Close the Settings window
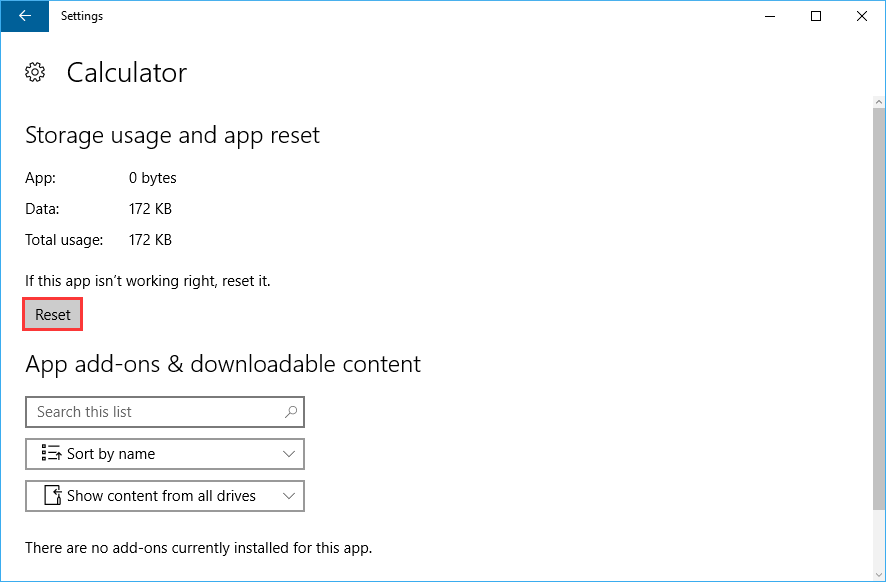The width and height of the screenshot is (886, 582). [862, 16]
